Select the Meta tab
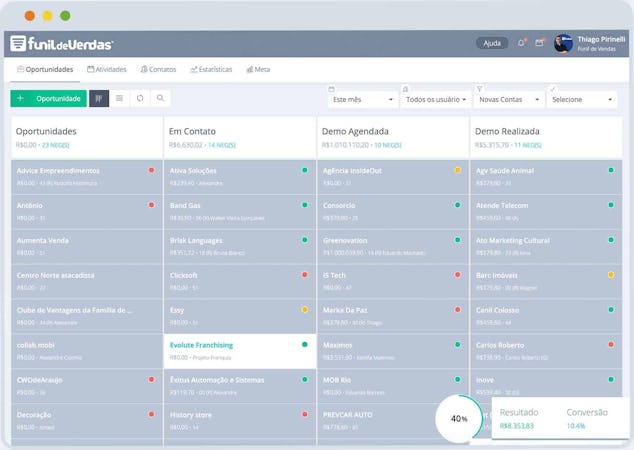Viewport: 634px width, 450px height. (258, 70)
